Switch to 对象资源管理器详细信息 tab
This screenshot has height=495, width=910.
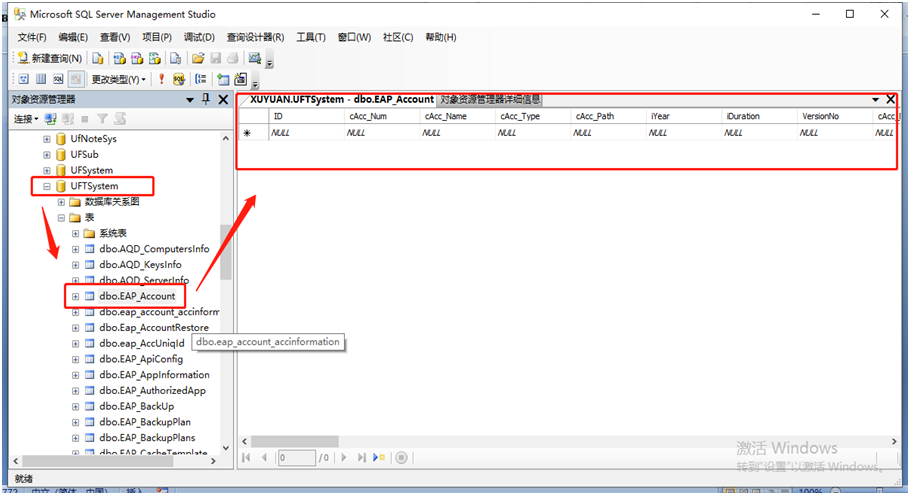click(489, 99)
